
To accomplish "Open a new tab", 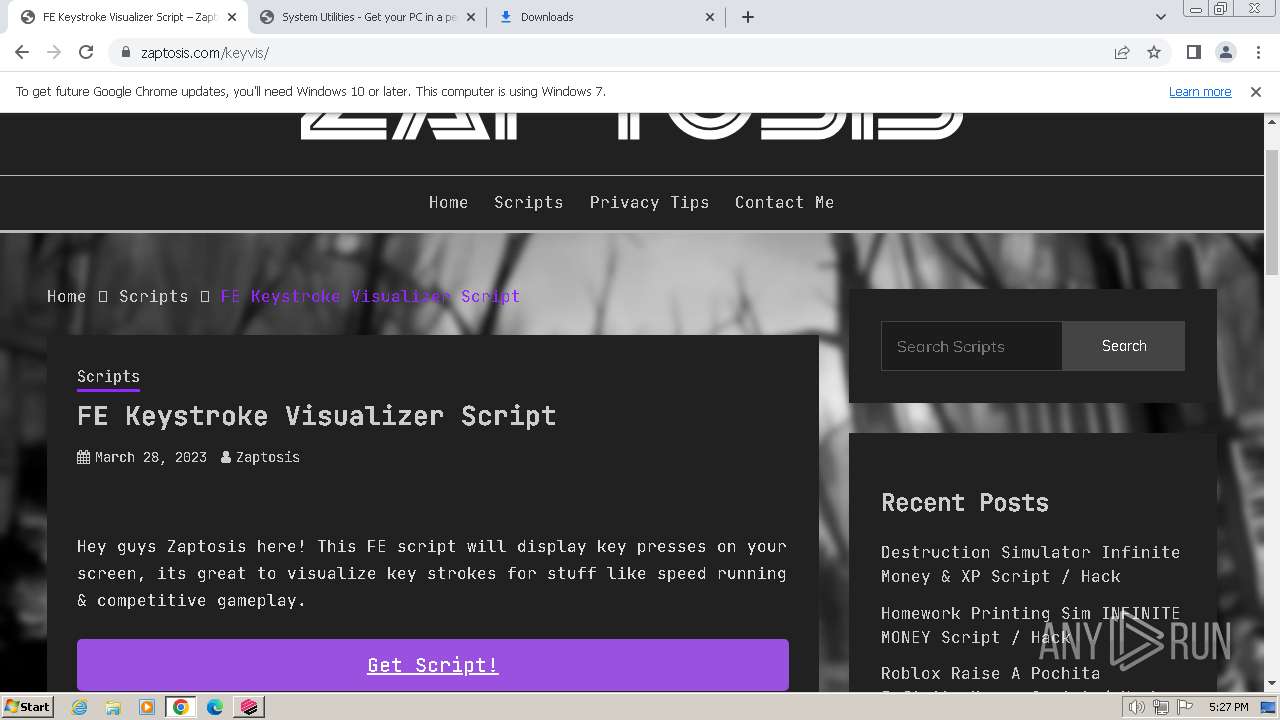I will click(747, 17).
